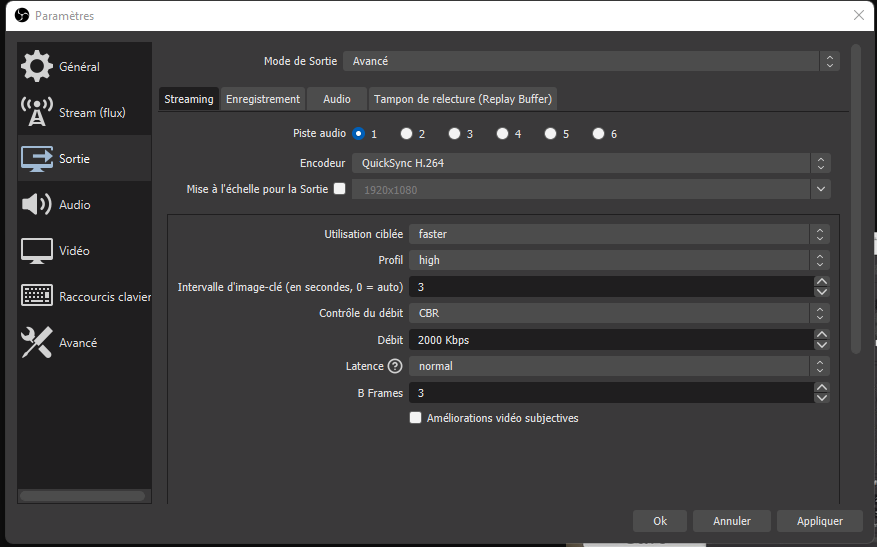The height and width of the screenshot is (547, 877).
Task: Switch to the Enregistrement tab
Action: pos(263,99)
